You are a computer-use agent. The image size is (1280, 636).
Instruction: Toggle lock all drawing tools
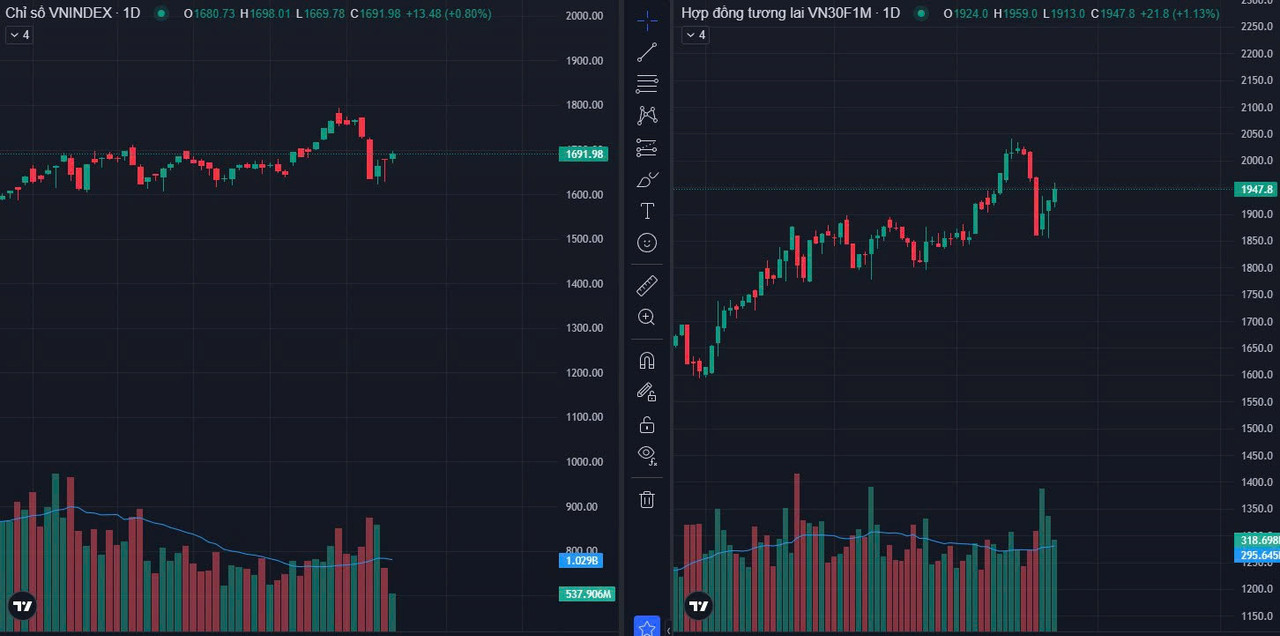(647, 425)
